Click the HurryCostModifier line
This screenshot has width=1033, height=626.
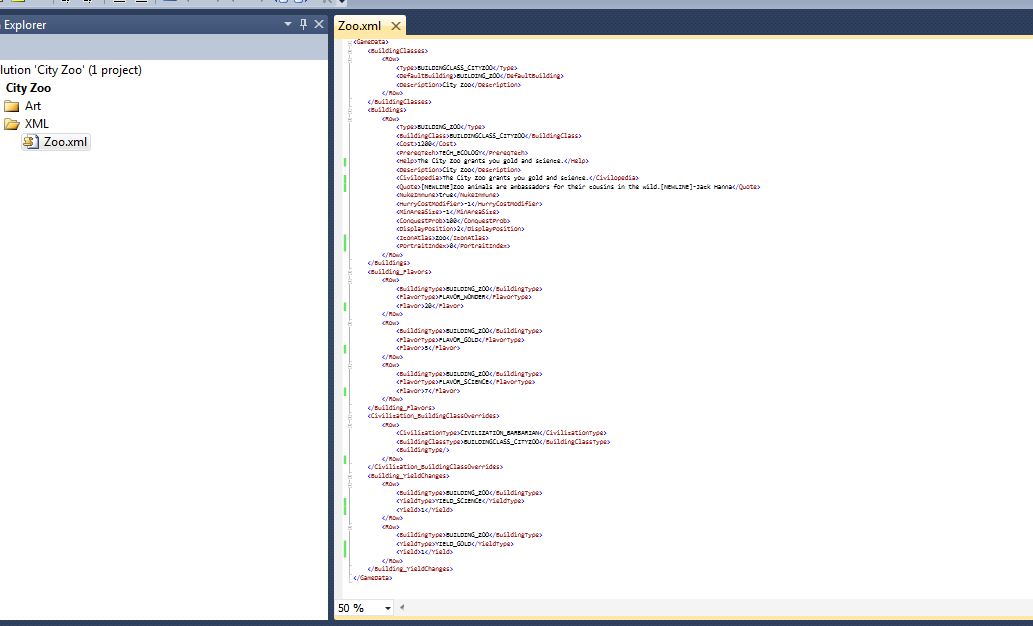[x=469, y=204]
